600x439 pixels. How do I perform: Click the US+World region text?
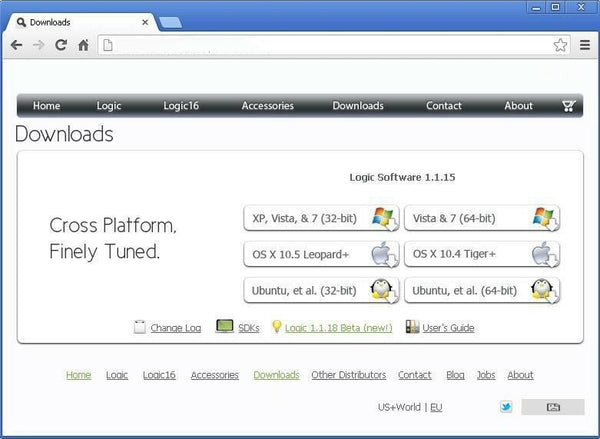[x=399, y=407]
